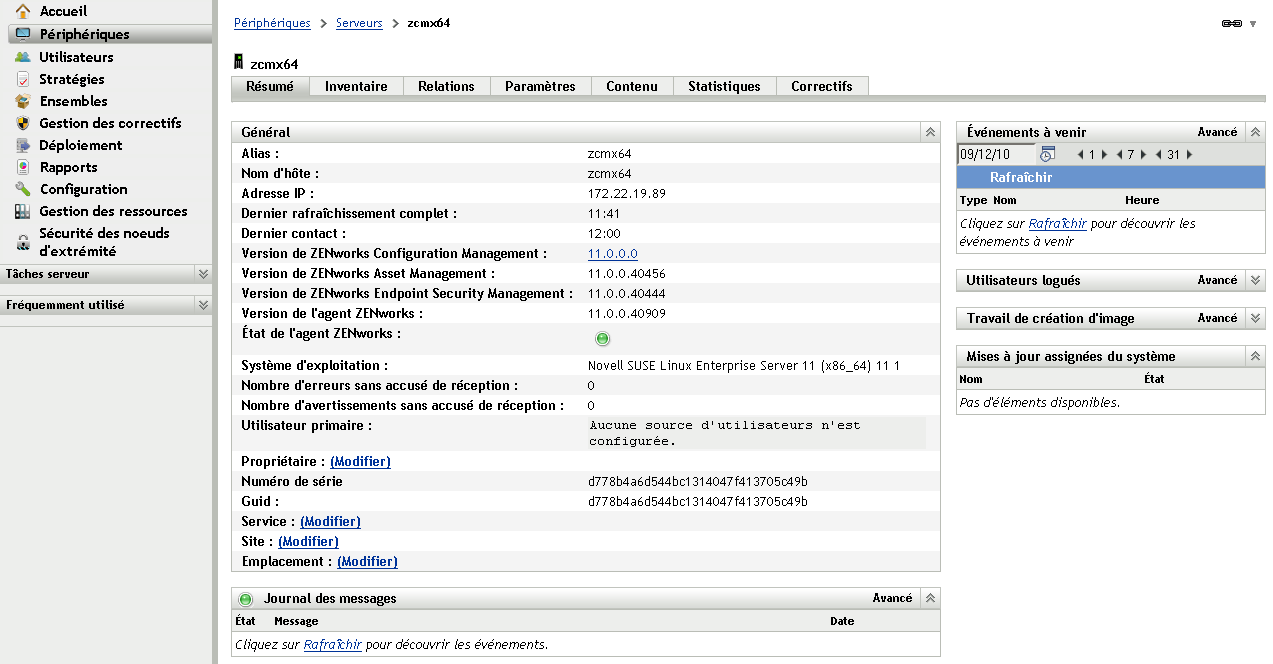The image size is (1273, 664).
Task: Collapse the Général panel
Action: pos(929,132)
